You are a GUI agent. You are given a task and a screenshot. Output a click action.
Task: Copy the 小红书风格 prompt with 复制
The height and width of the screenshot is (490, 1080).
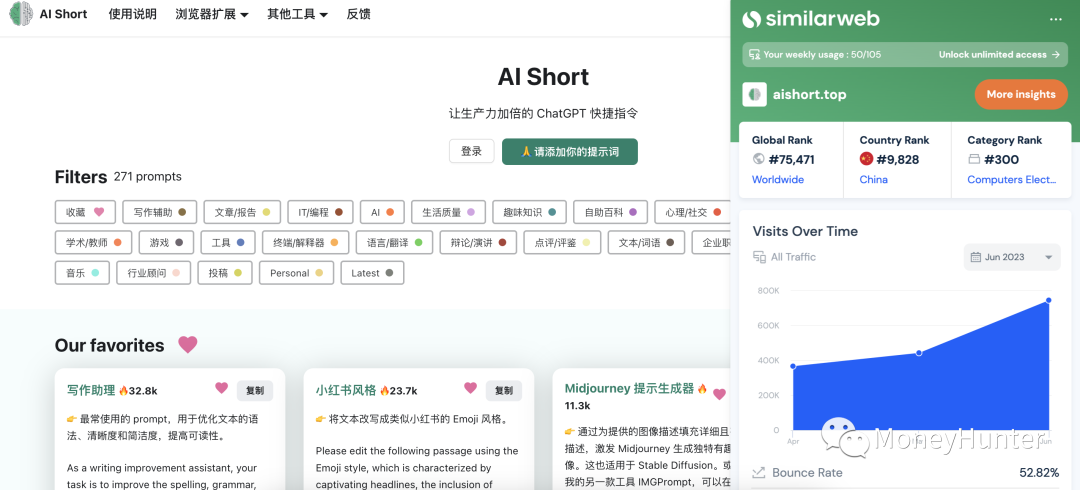click(x=503, y=390)
